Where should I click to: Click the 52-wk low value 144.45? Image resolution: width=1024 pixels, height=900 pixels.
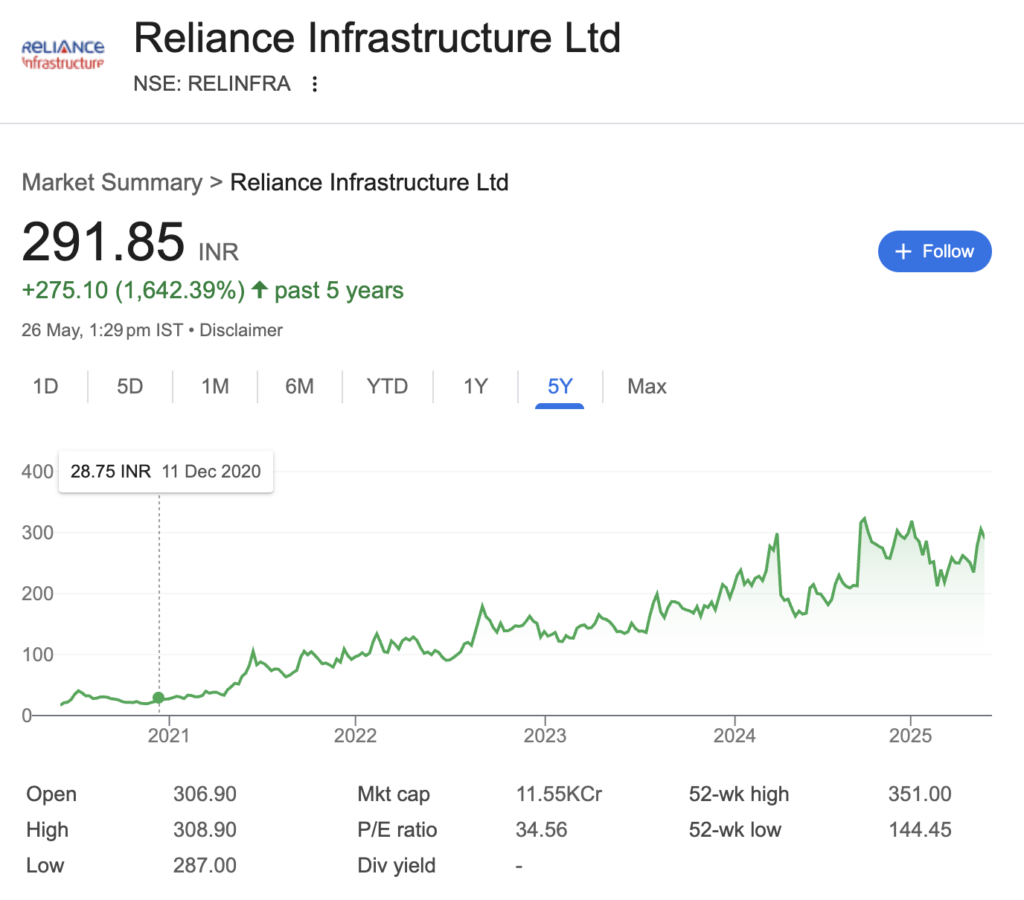(920, 830)
